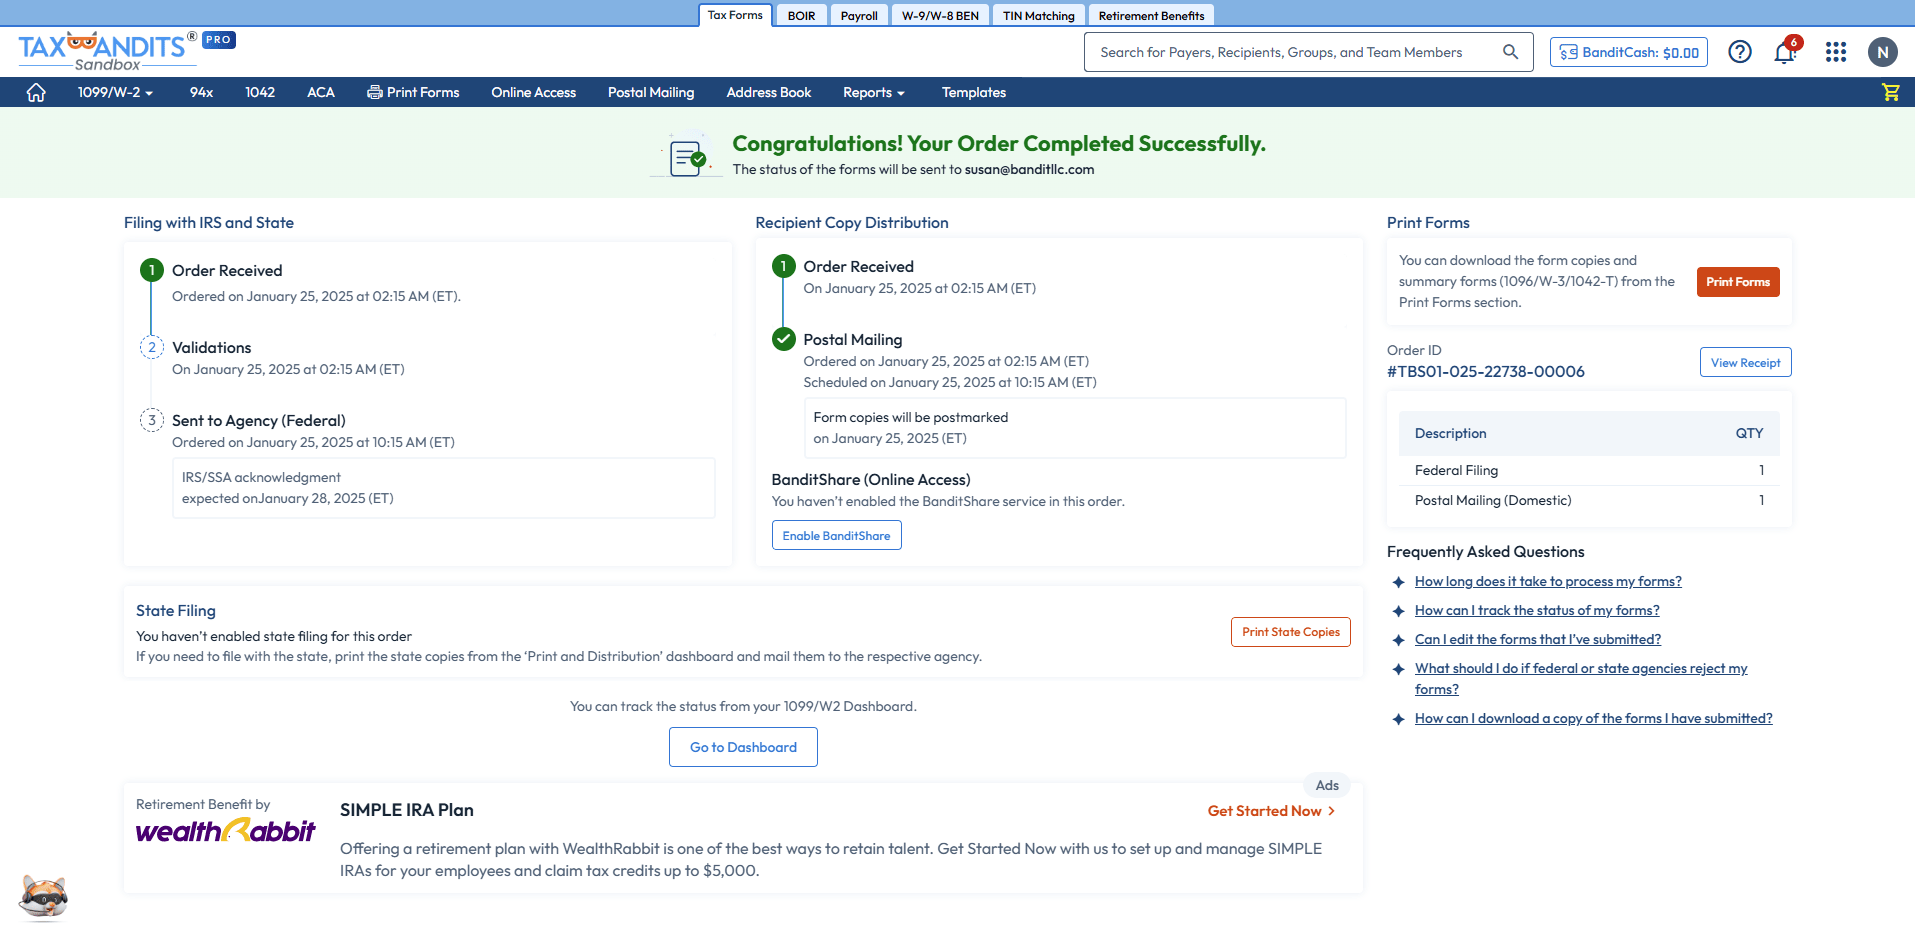
Task: Click the order completed document icon
Action: pyautogui.click(x=686, y=156)
